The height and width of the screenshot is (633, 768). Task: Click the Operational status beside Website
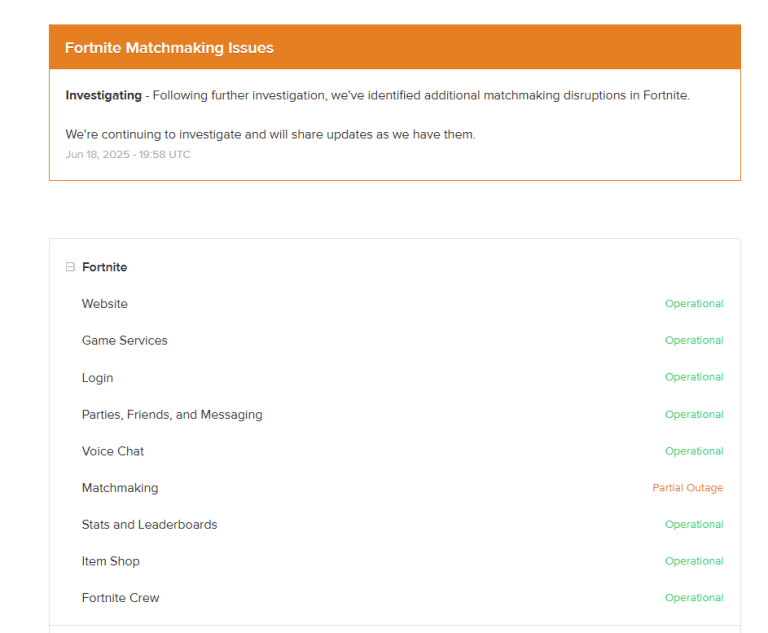(694, 304)
